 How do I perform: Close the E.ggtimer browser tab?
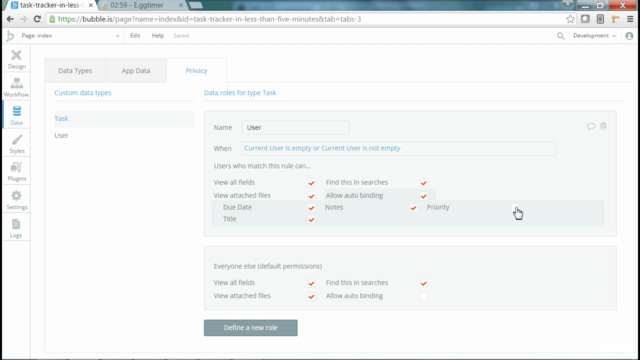[x=181, y=5]
